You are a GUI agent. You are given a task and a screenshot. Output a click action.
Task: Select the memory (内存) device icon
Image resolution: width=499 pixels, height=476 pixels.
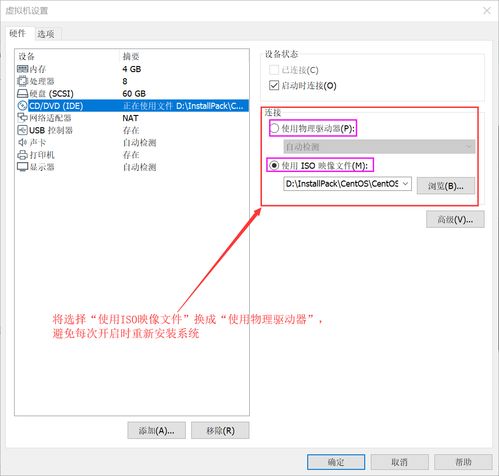(22, 69)
